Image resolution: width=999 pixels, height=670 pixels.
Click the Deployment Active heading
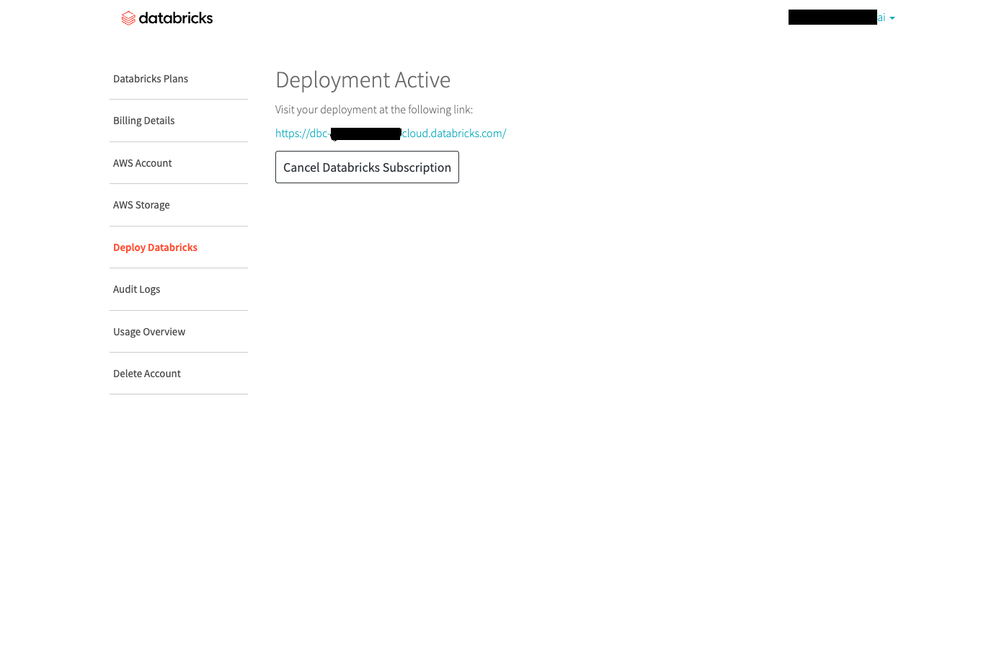pyautogui.click(x=363, y=80)
